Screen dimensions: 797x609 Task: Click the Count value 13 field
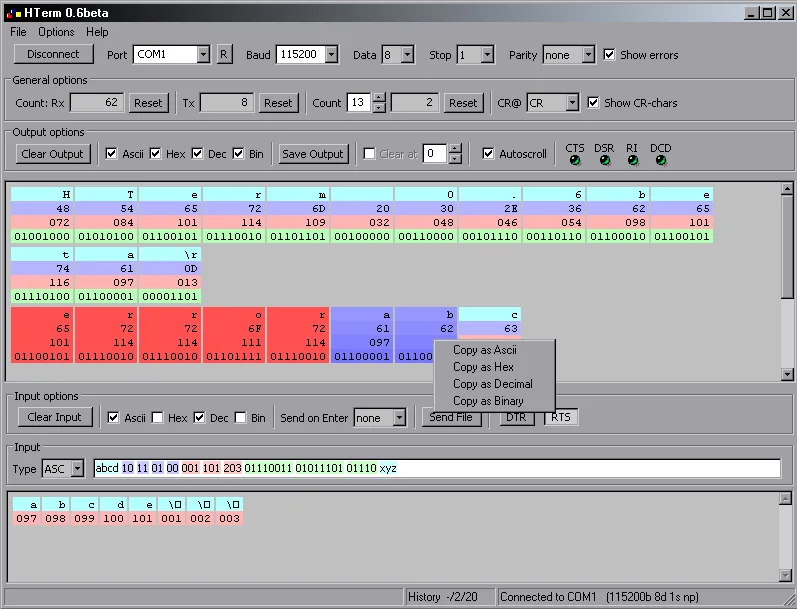pos(359,103)
